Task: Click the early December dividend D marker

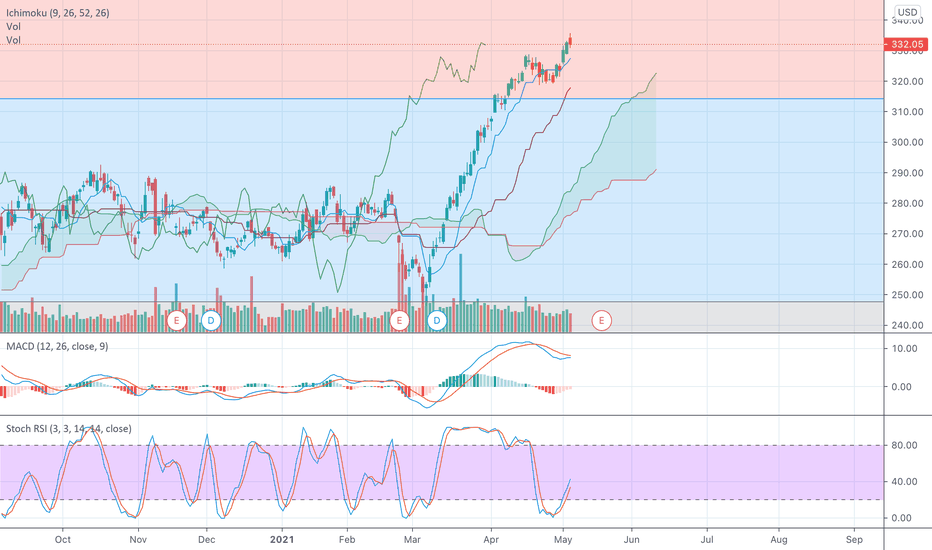Action: (x=210, y=321)
